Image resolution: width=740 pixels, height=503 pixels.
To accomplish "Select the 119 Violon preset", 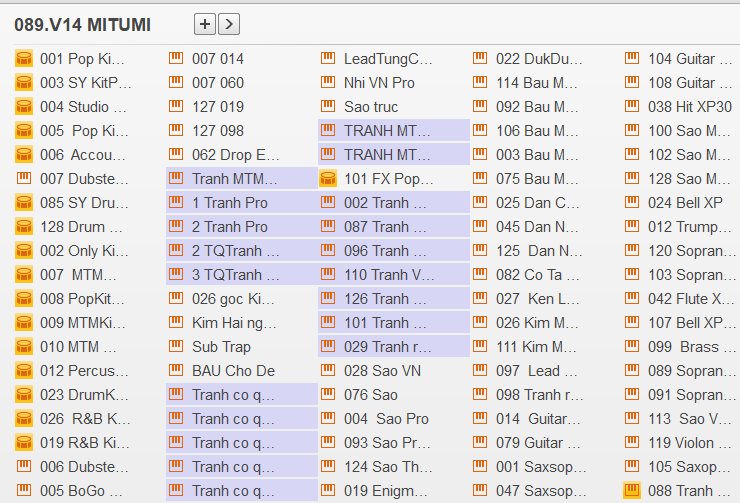I will (689, 443).
